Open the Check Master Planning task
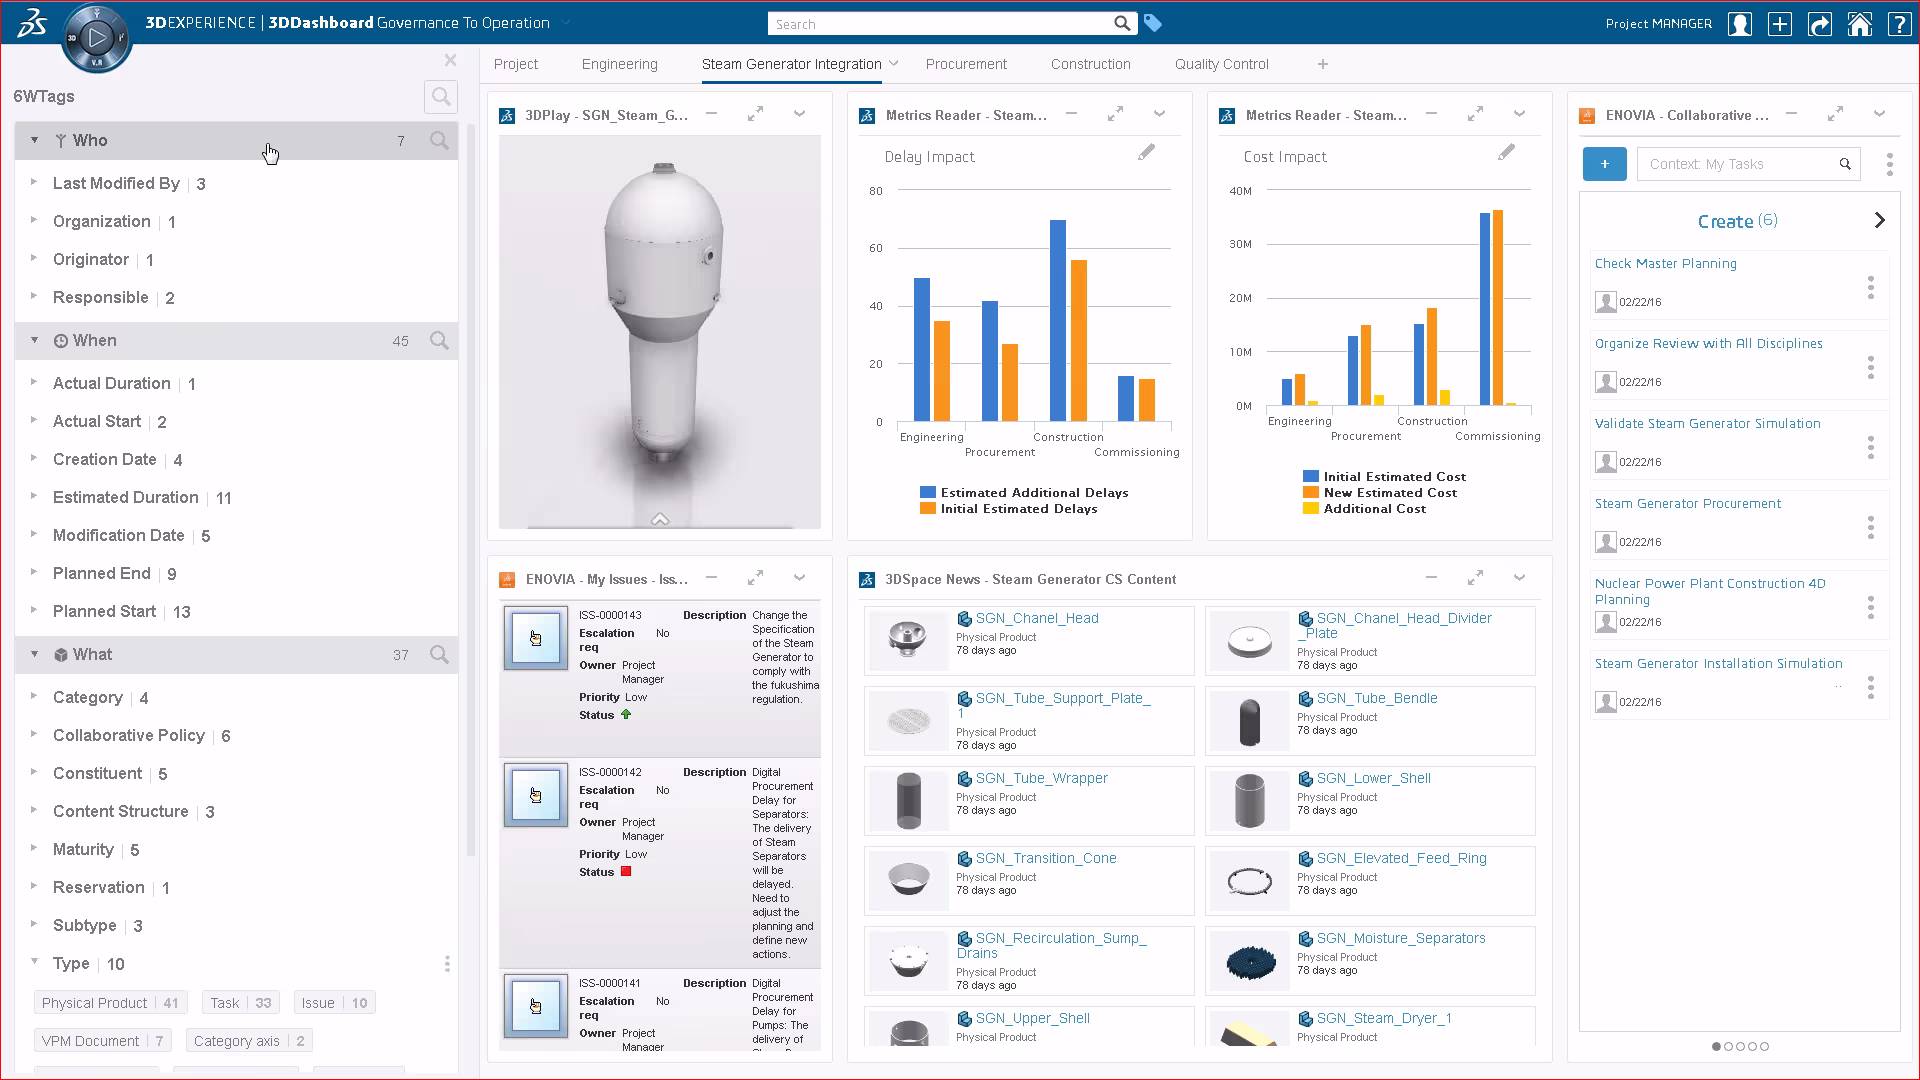 coord(1666,264)
